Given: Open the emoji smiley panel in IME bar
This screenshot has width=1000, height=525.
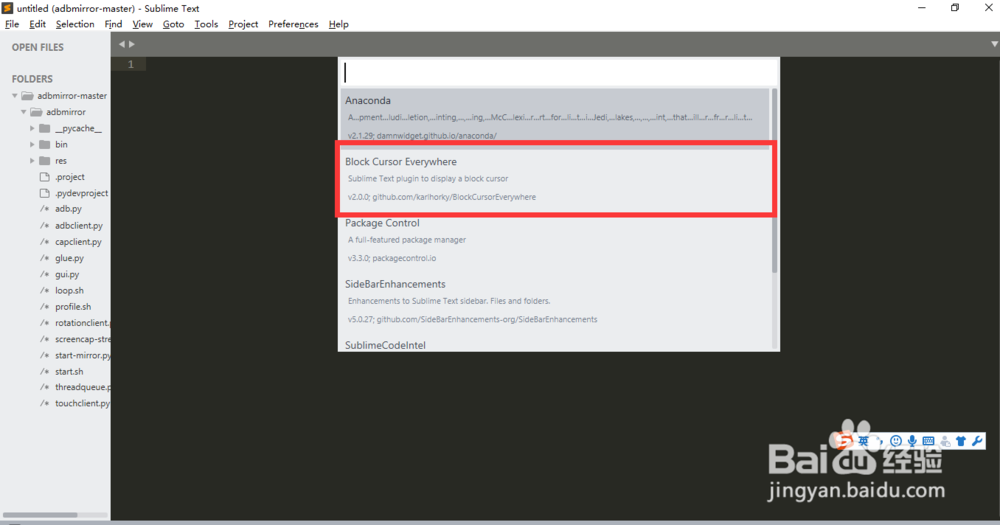Looking at the screenshot, I should (x=895, y=441).
